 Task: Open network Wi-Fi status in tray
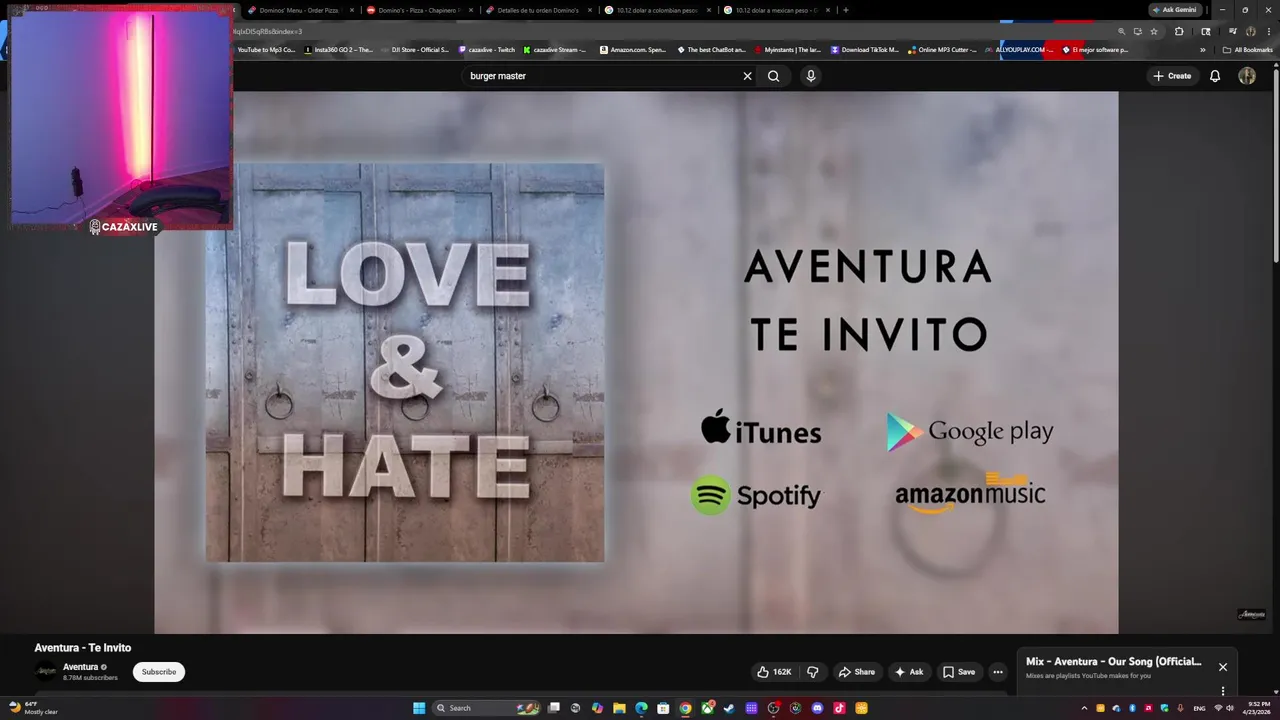(1218, 708)
